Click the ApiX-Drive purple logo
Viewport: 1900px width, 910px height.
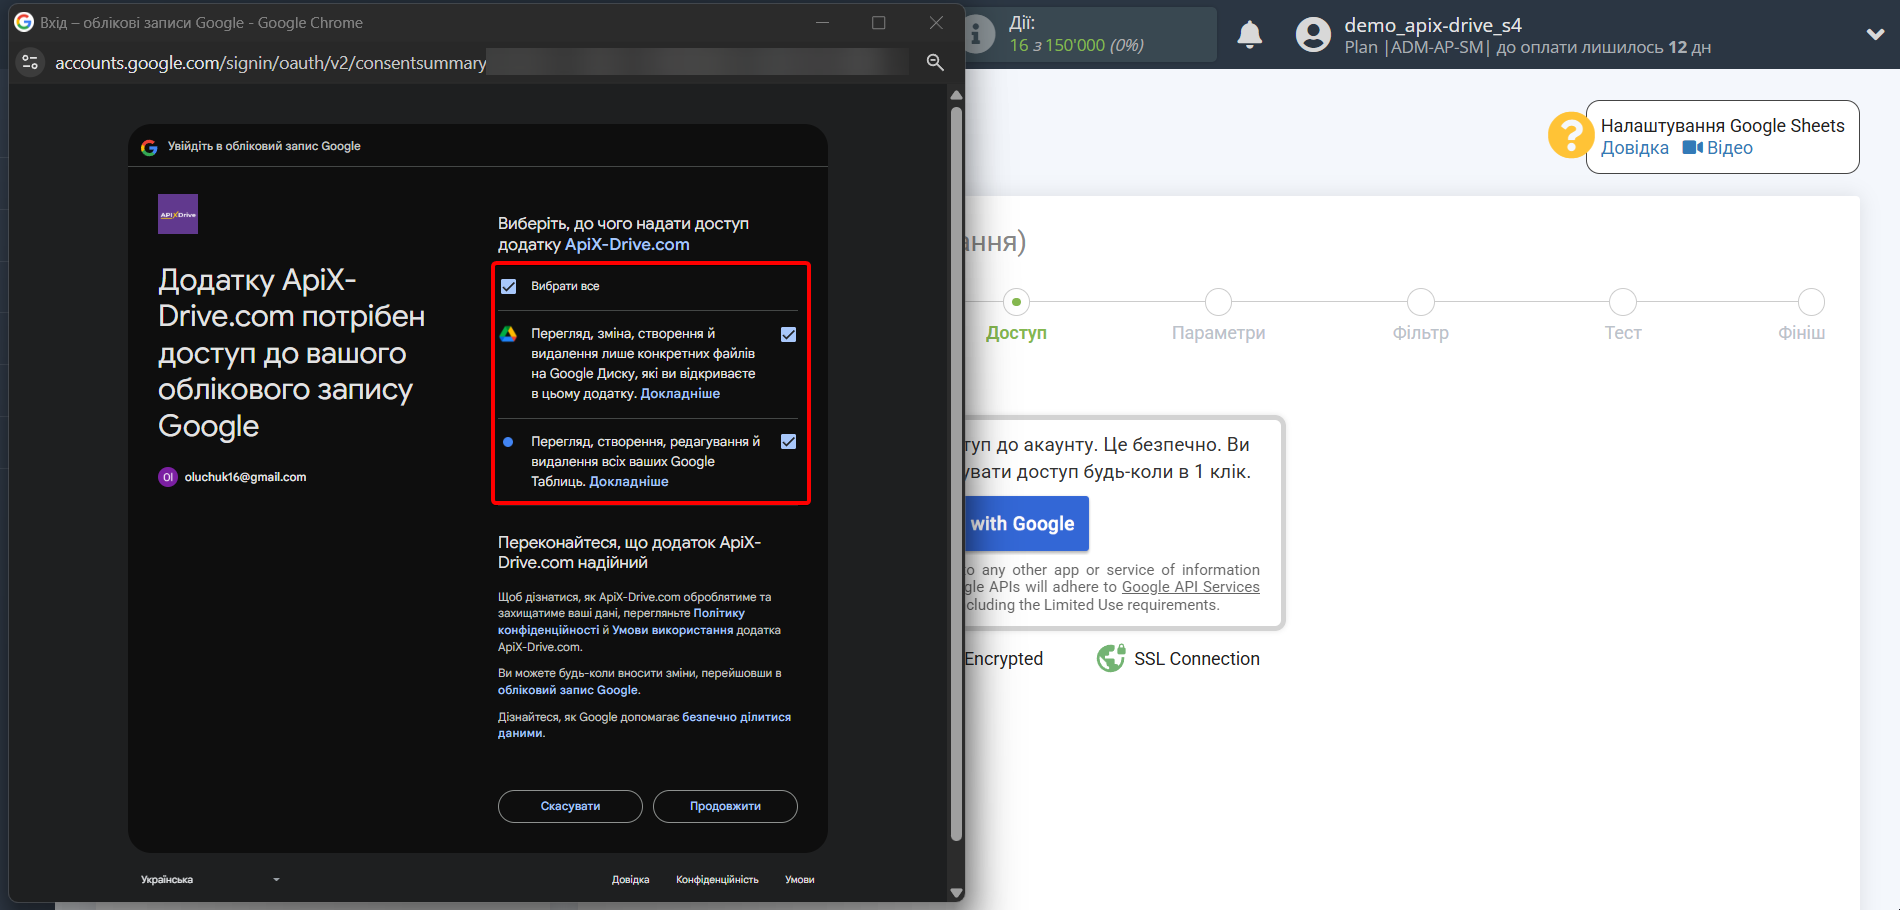tap(178, 214)
